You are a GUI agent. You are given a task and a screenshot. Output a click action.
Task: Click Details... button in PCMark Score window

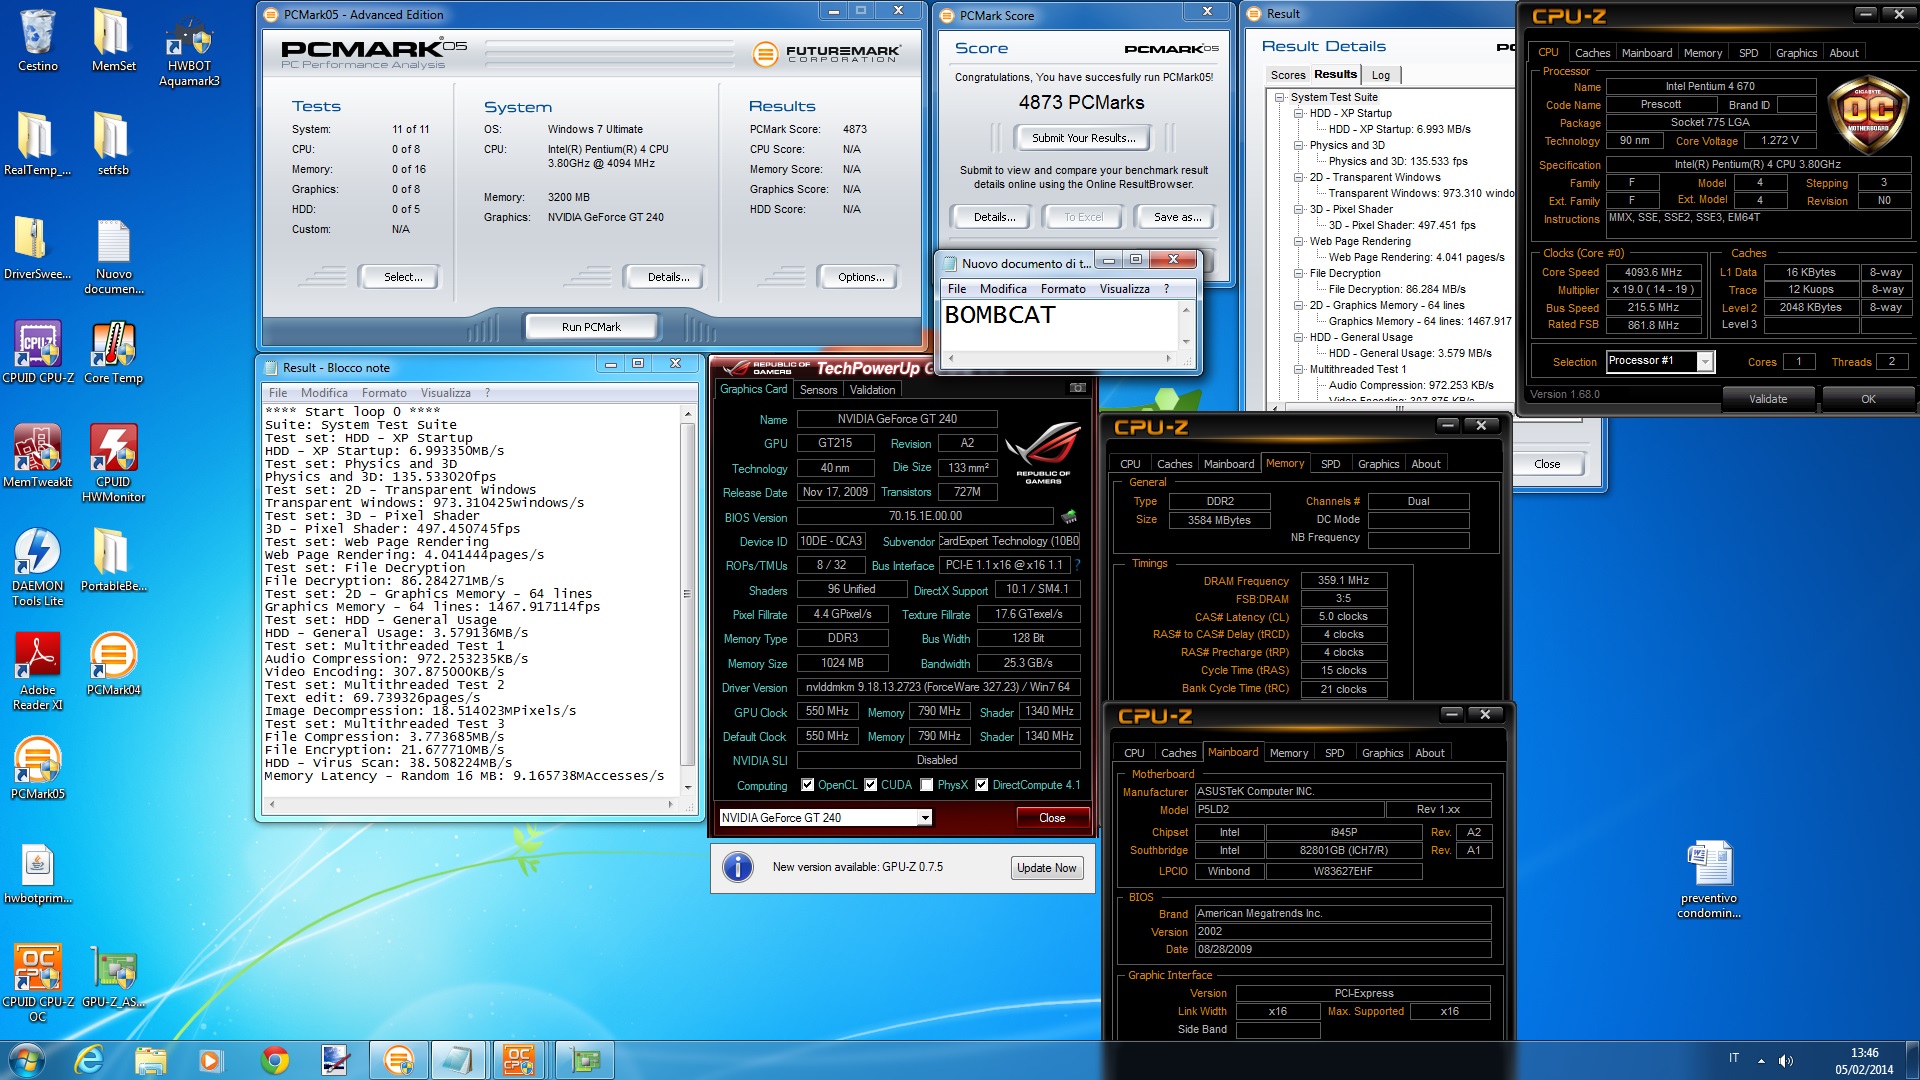994,217
